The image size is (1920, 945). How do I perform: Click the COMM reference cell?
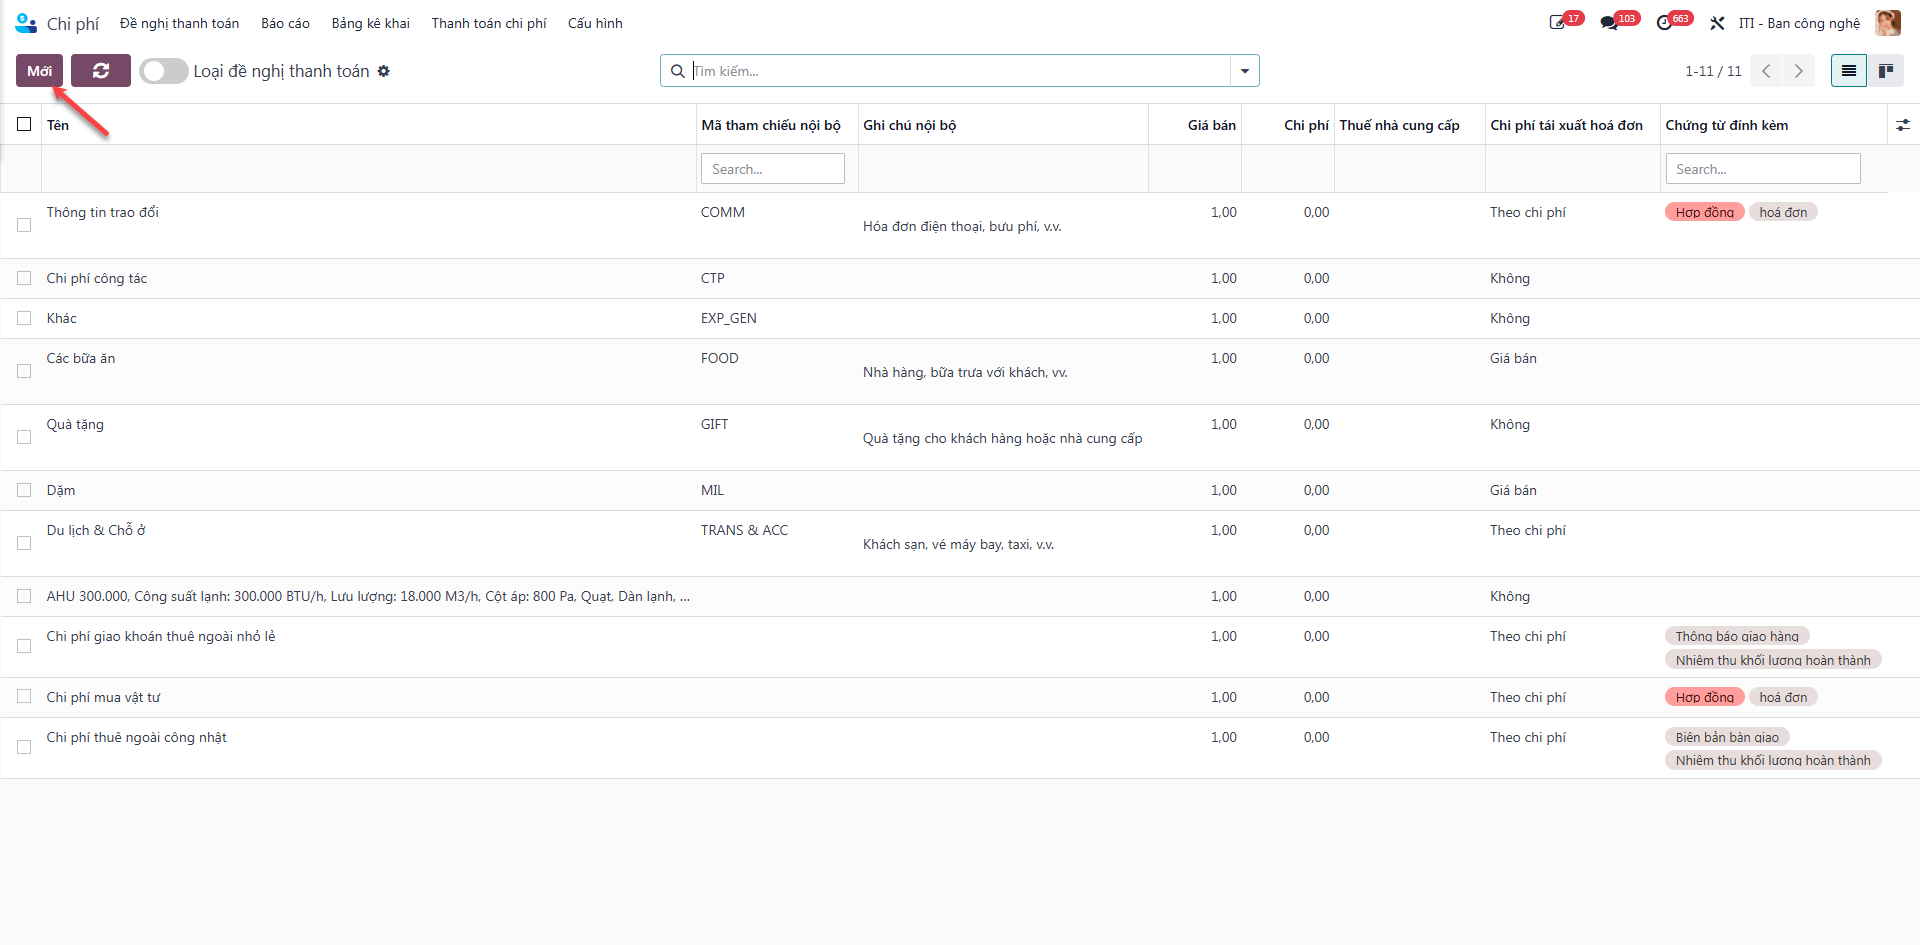pos(723,212)
